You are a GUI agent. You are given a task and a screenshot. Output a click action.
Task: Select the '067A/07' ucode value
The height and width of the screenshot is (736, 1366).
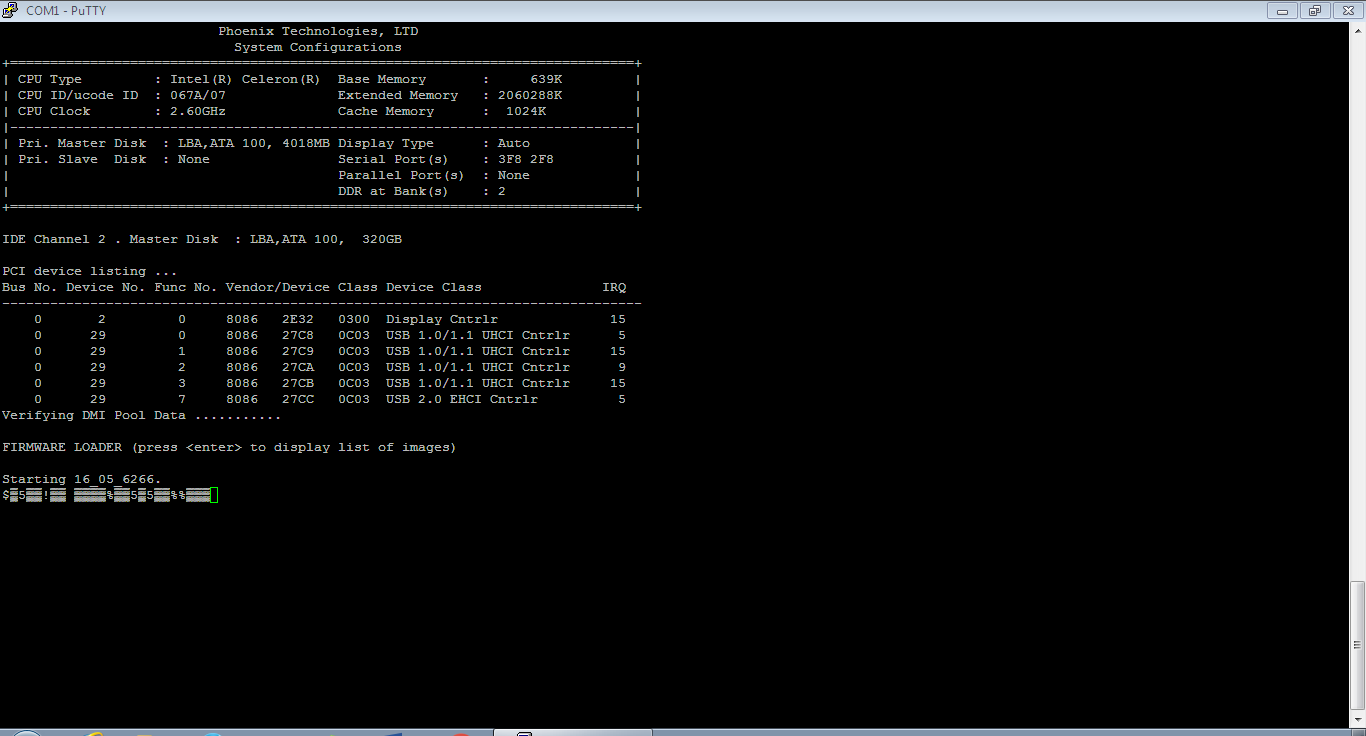198,96
